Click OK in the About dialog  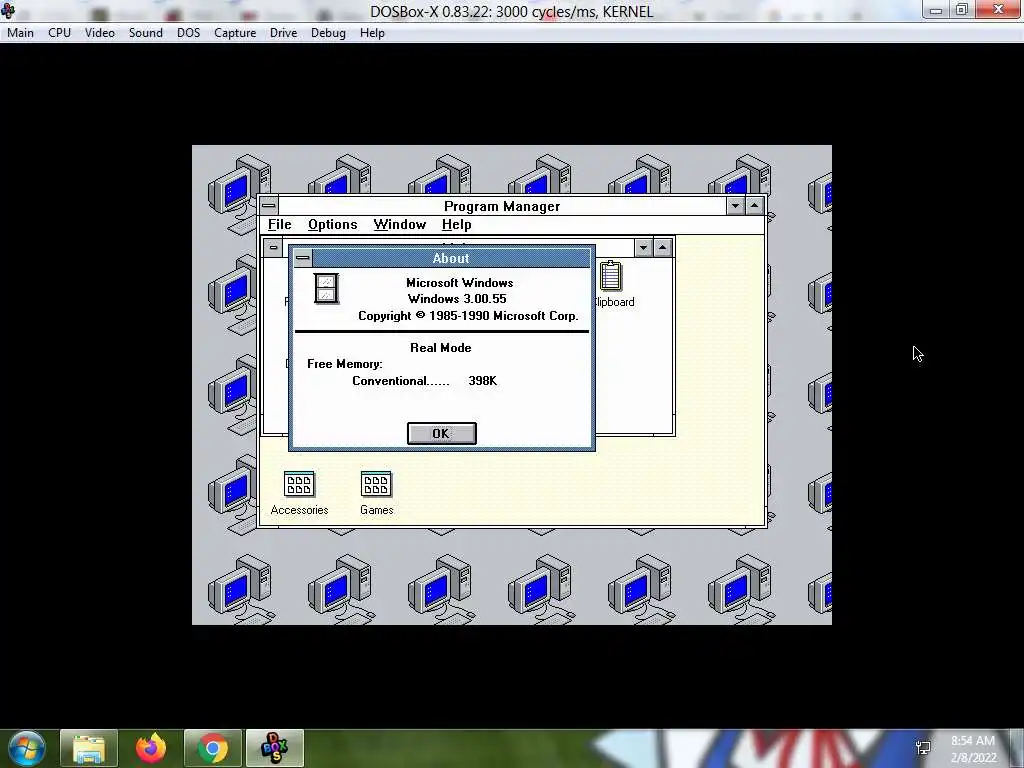[441, 434]
